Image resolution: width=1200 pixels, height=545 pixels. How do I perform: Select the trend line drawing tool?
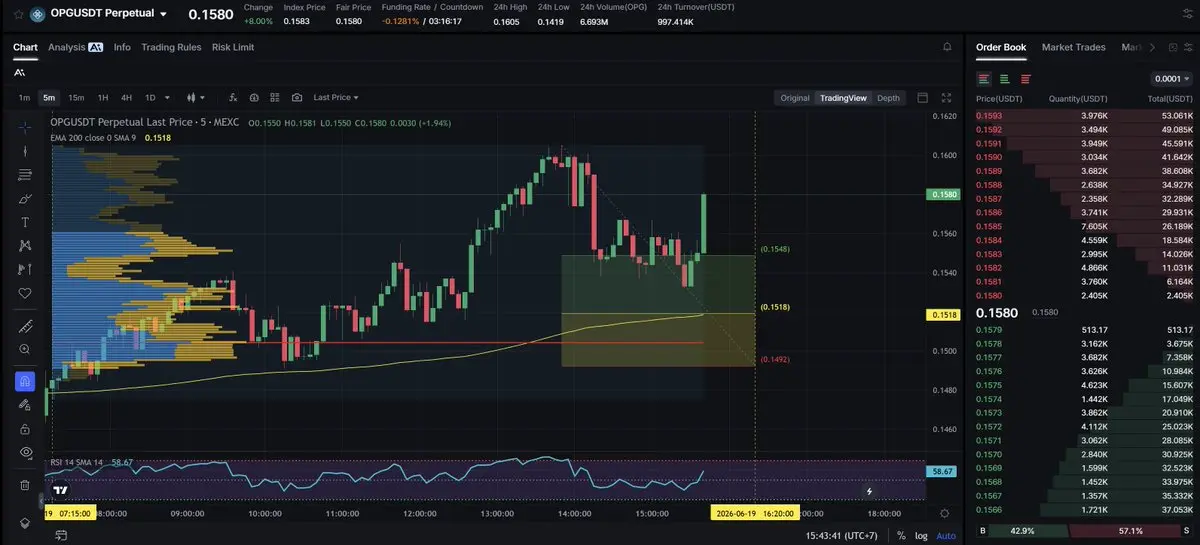tap(25, 152)
